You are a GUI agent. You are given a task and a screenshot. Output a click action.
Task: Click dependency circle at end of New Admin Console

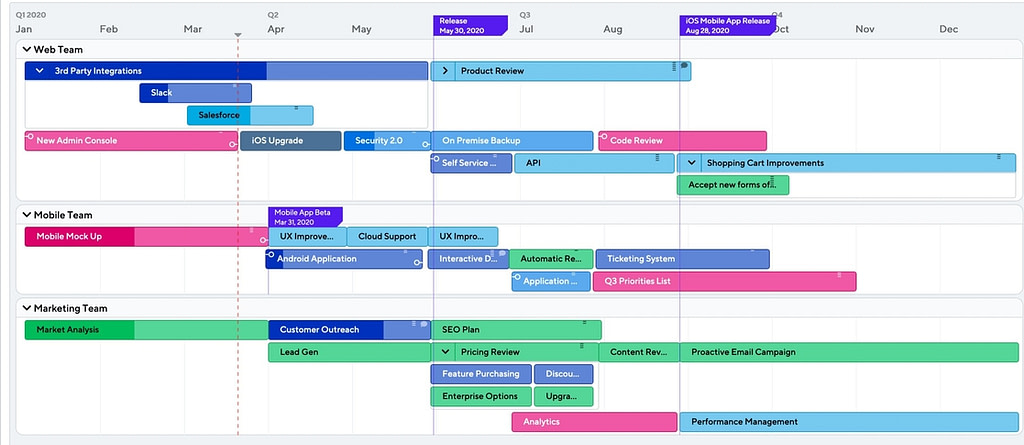(233, 144)
